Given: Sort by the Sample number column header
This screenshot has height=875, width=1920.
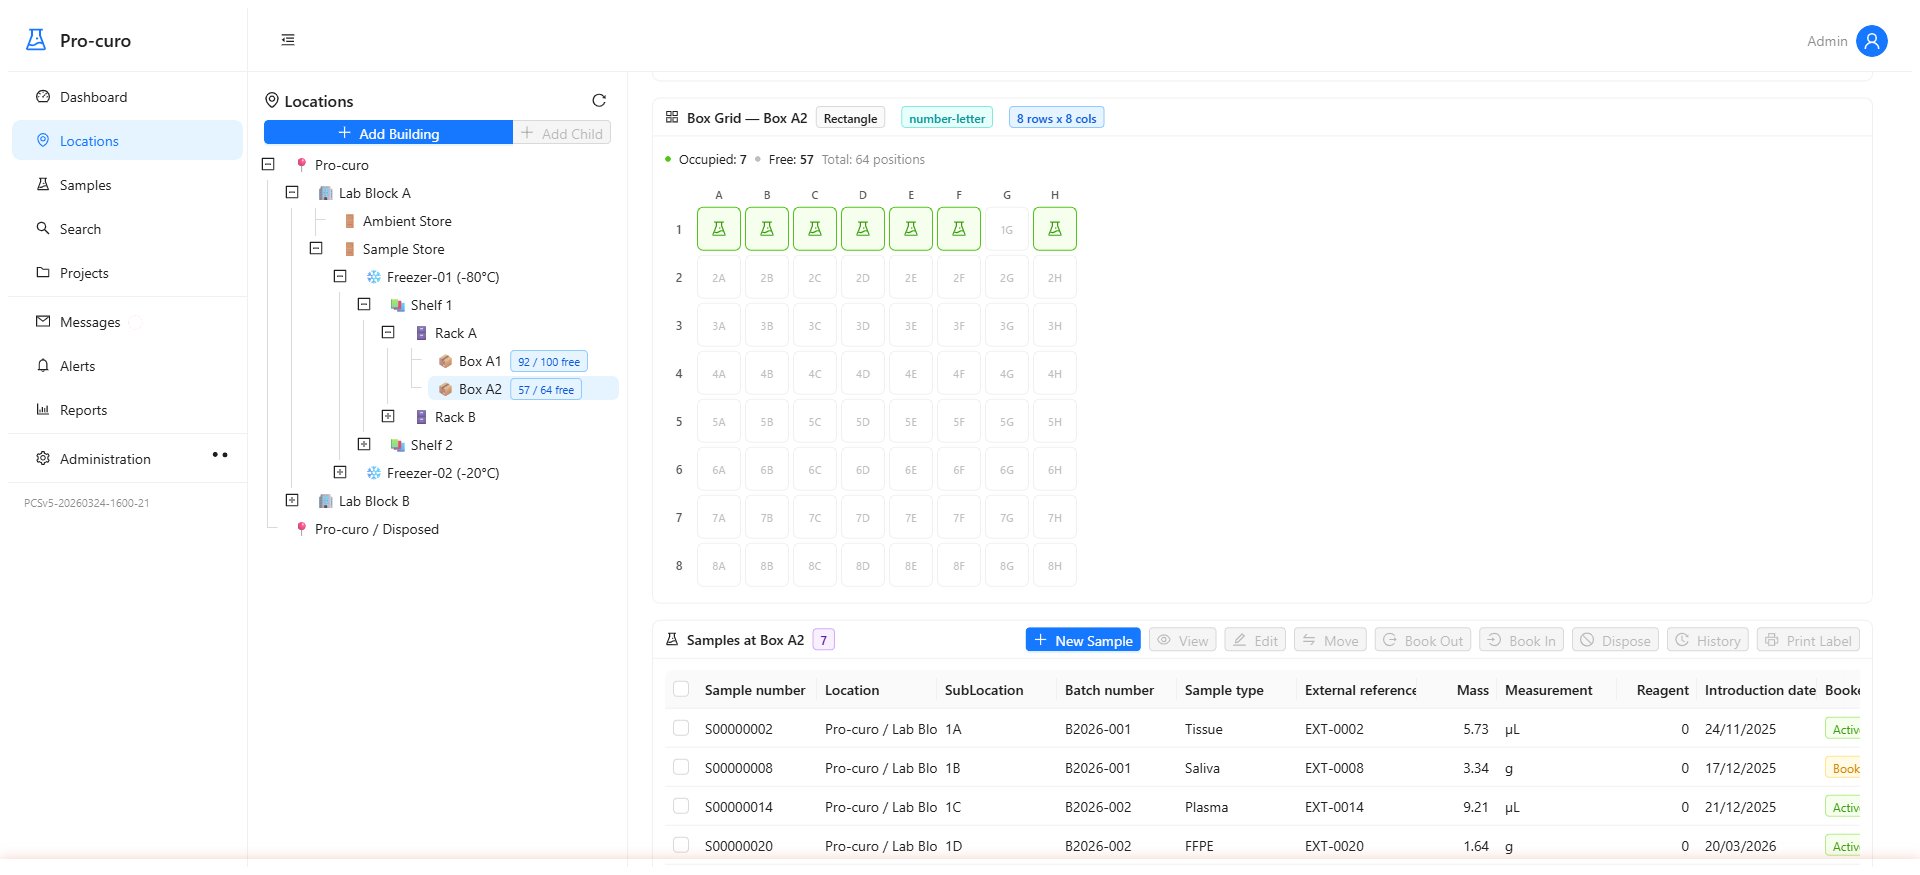Looking at the screenshot, I should point(754,690).
